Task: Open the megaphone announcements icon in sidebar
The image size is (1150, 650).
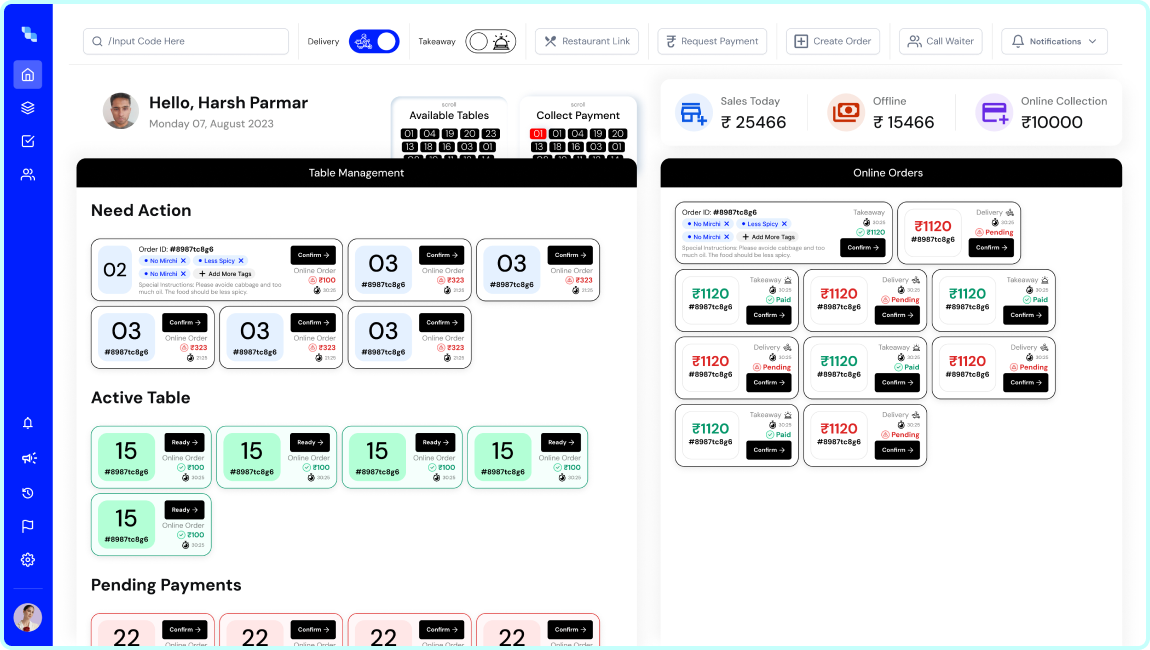Action: click(x=29, y=458)
